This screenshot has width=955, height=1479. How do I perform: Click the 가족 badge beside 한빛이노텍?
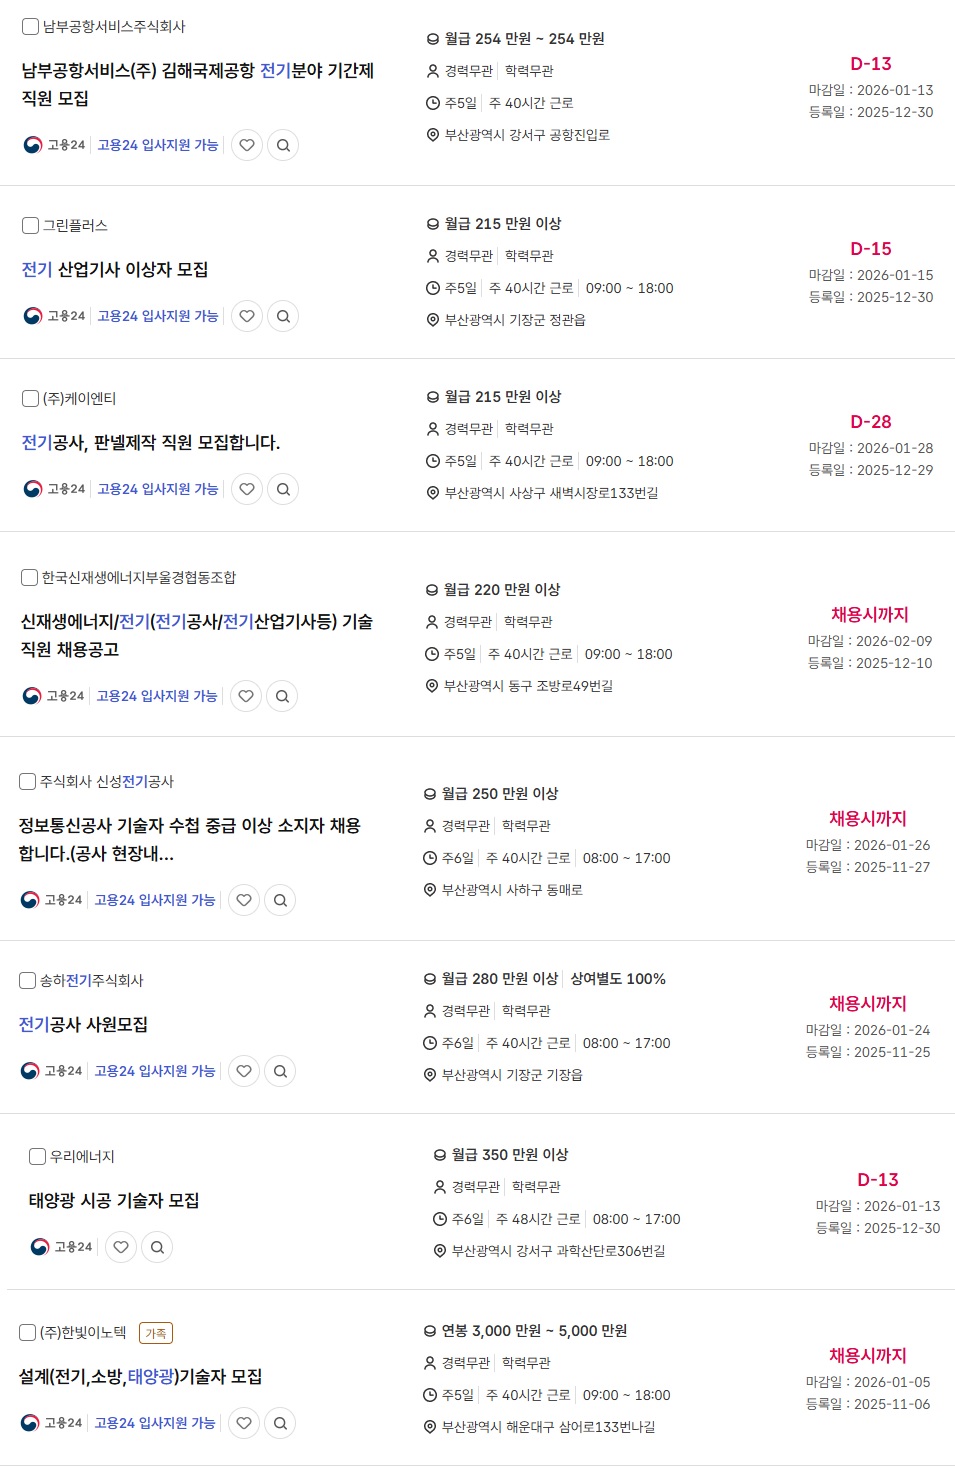pyautogui.click(x=156, y=1333)
